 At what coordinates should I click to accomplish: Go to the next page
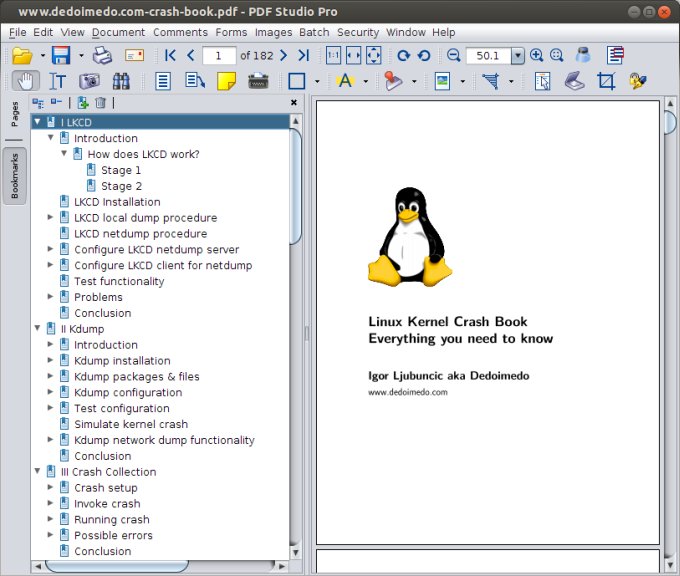pyautogui.click(x=284, y=56)
